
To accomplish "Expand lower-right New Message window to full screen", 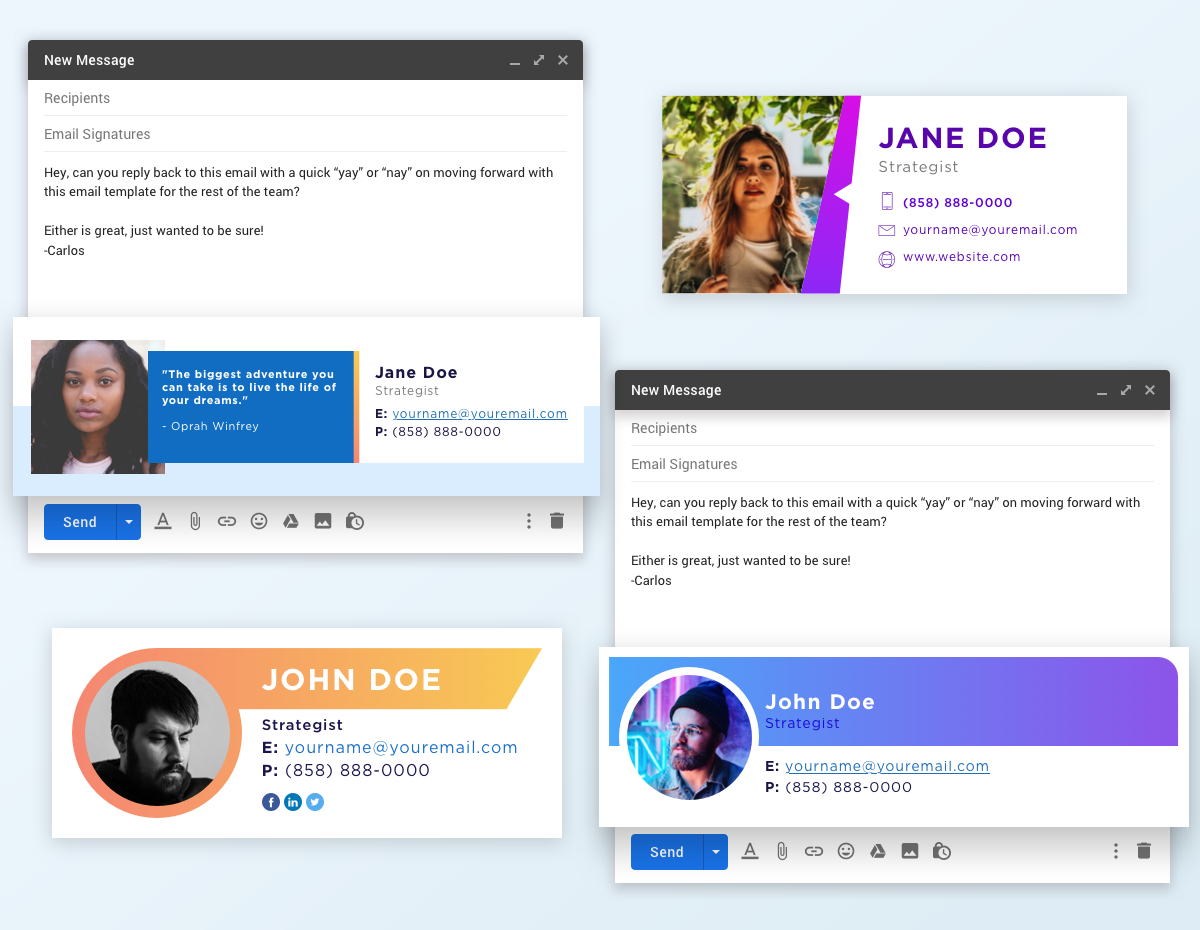I will (x=1126, y=390).
